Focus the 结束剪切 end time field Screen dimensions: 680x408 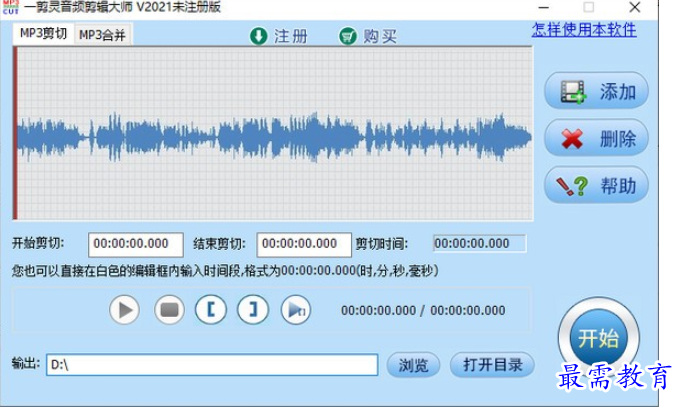coord(304,244)
